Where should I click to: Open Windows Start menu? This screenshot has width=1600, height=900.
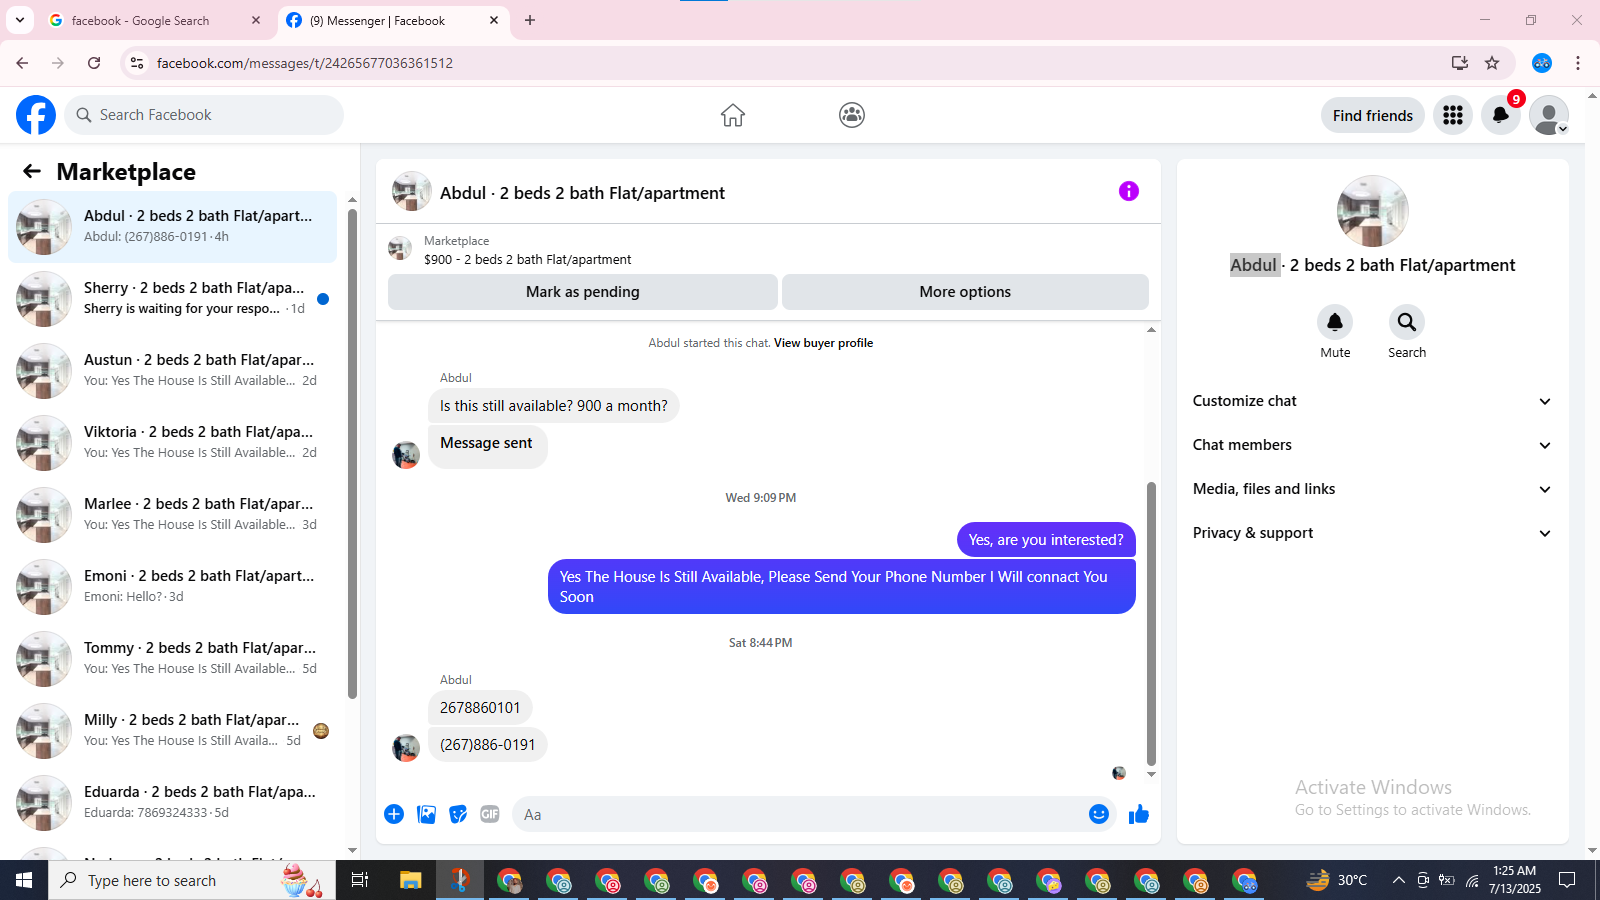[x=24, y=880]
